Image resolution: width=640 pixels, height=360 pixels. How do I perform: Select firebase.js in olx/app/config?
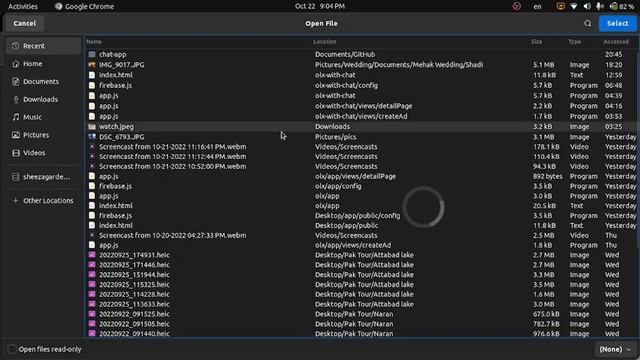[x=361, y=186]
